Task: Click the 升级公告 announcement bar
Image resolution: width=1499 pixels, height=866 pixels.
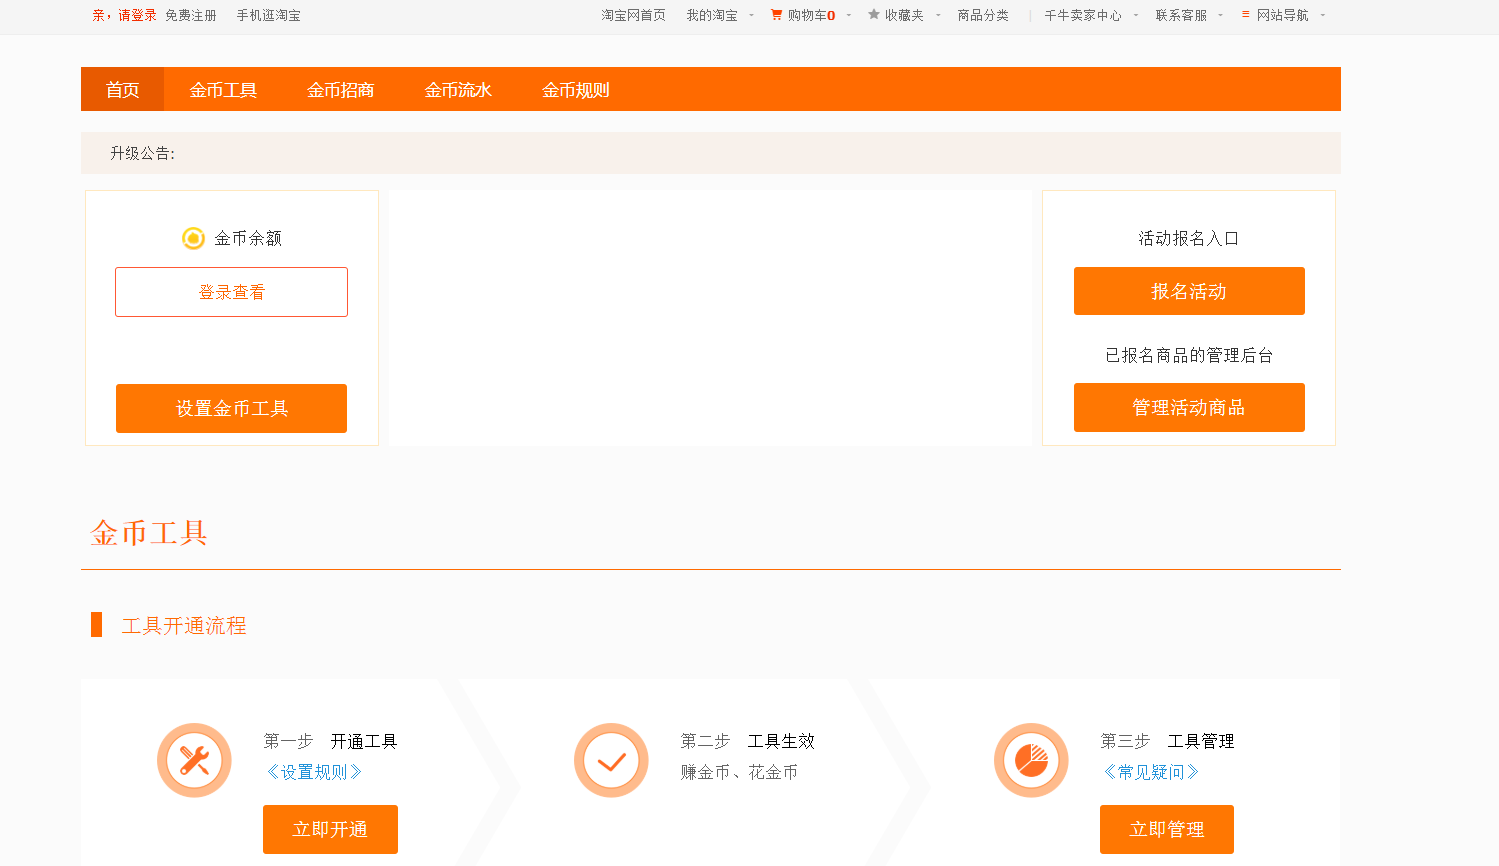Action: point(711,153)
